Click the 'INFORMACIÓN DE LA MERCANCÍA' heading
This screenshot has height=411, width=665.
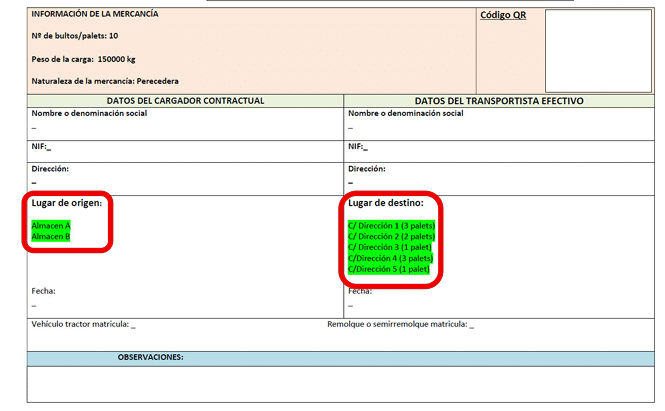(95, 14)
